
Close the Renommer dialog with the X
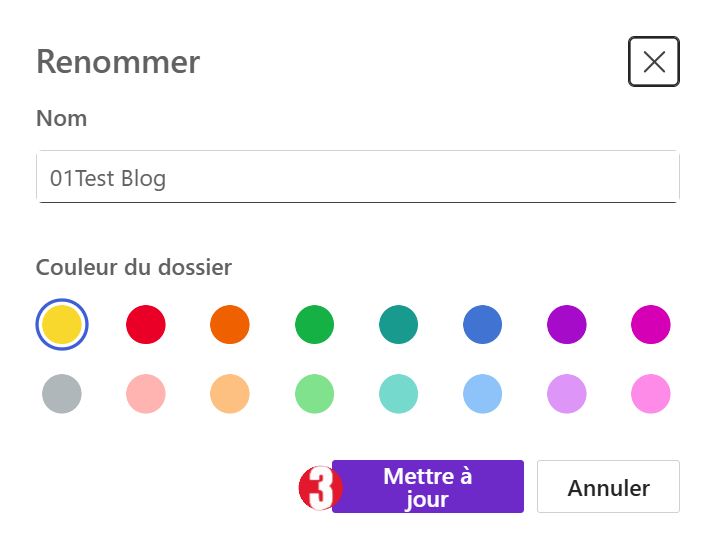pyautogui.click(x=654, y=62)
